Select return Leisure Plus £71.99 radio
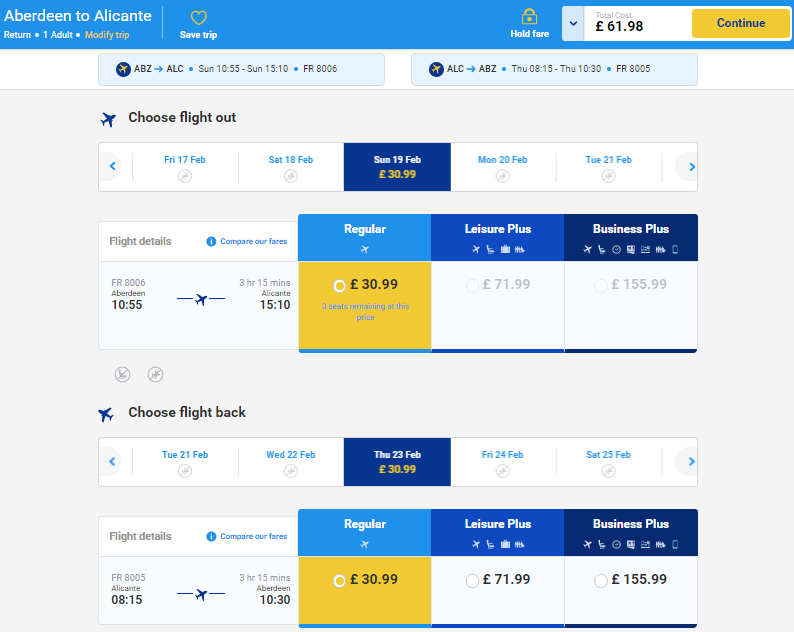Screen dimensions: 794x632 point(472,581)
